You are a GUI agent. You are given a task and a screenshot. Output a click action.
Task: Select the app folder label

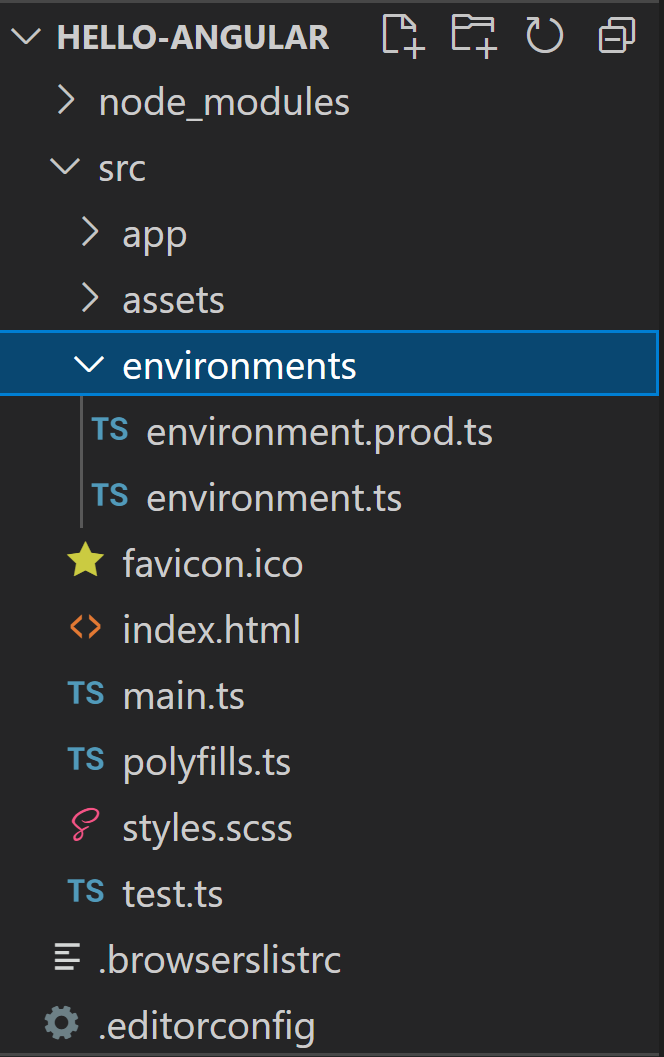[155, 237]
